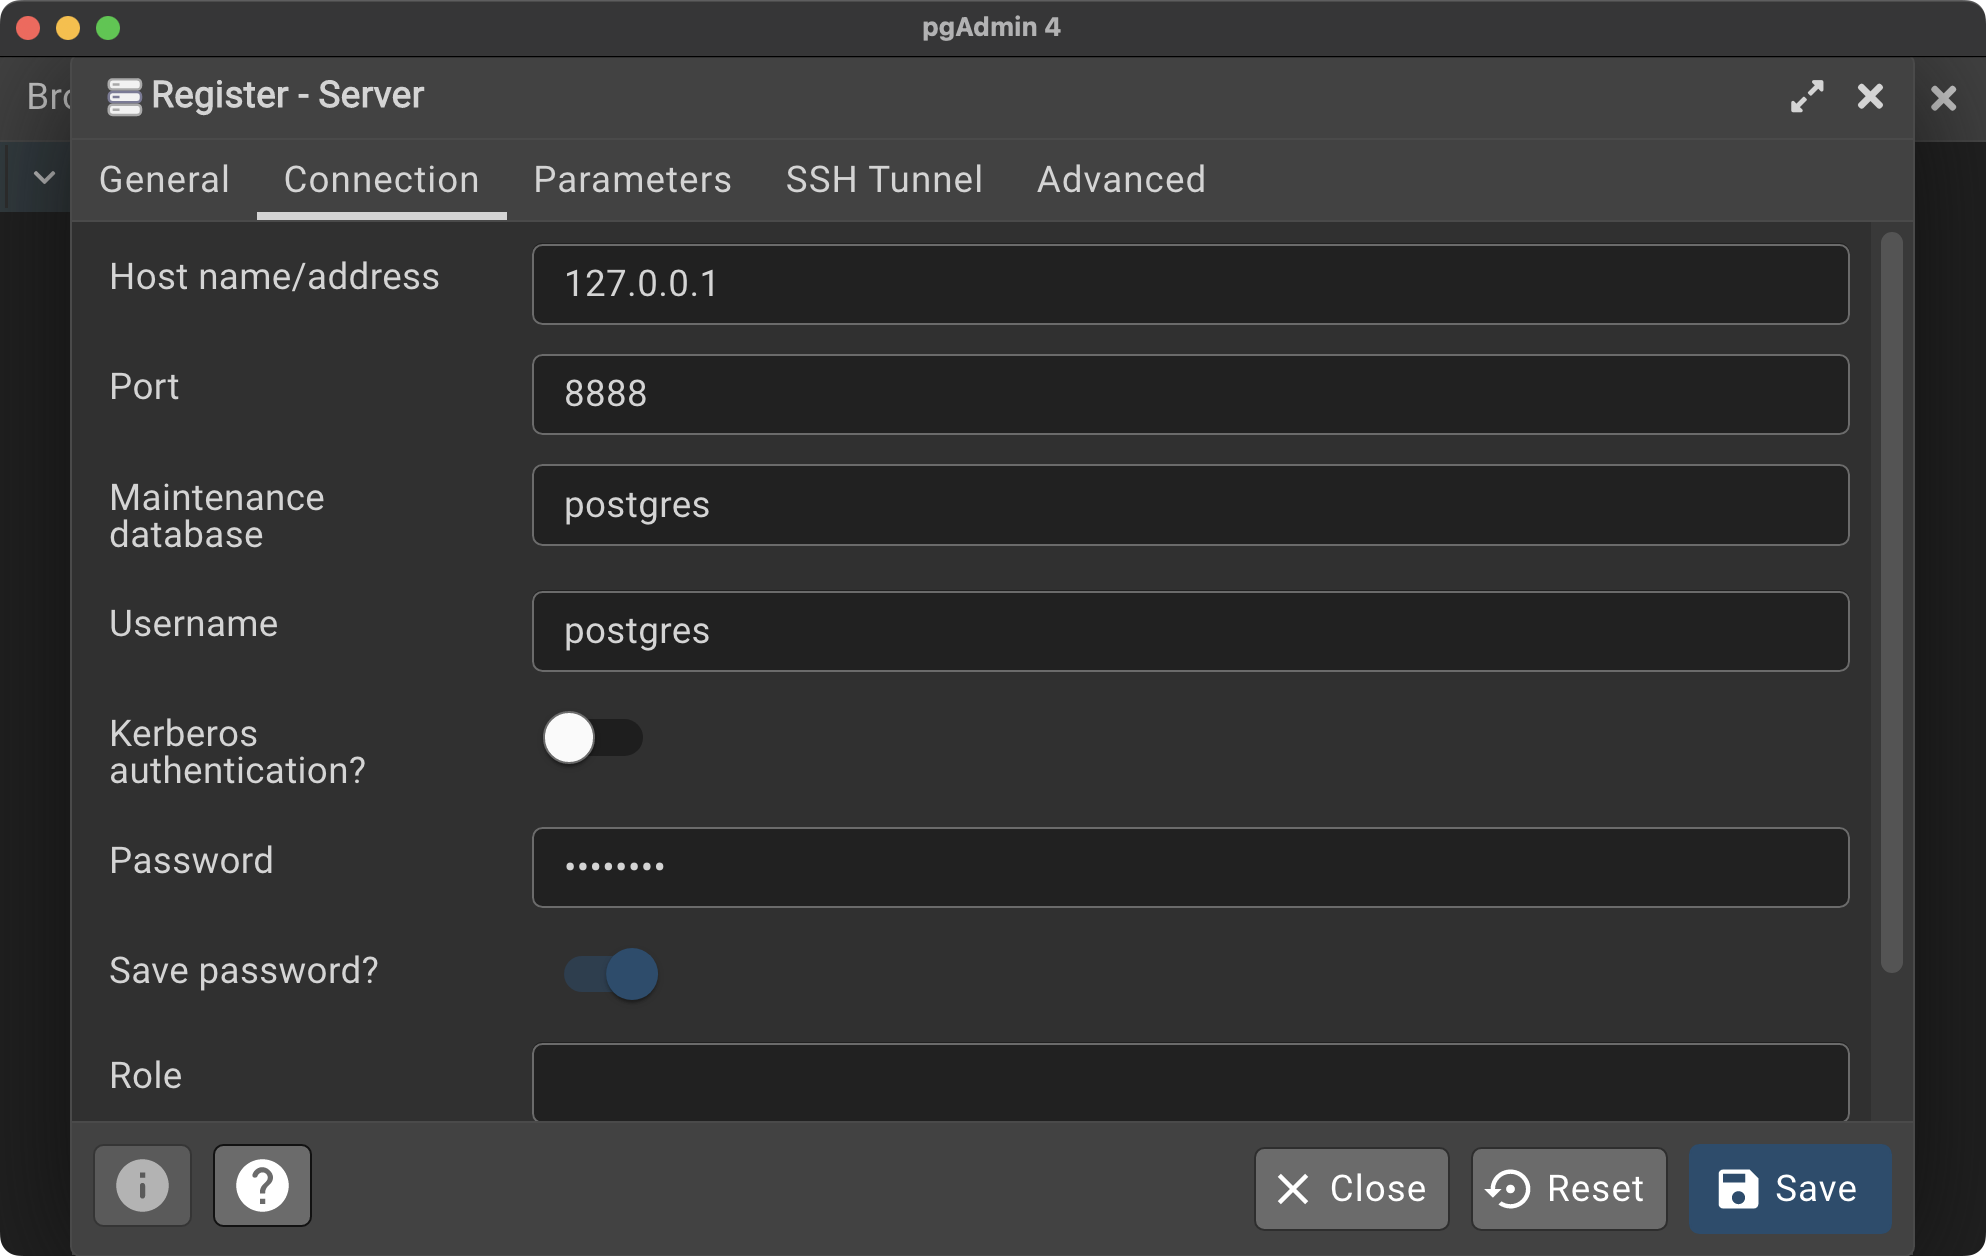The width and height of the screenshot is (1986, 1256).
Task: Click the outer panel X icon
Action: [1943, 98]
